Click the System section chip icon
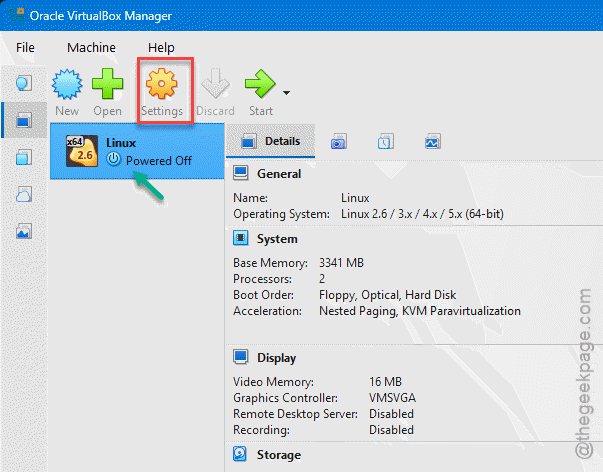This screenshot has height=472, width=603. [241, 238]
